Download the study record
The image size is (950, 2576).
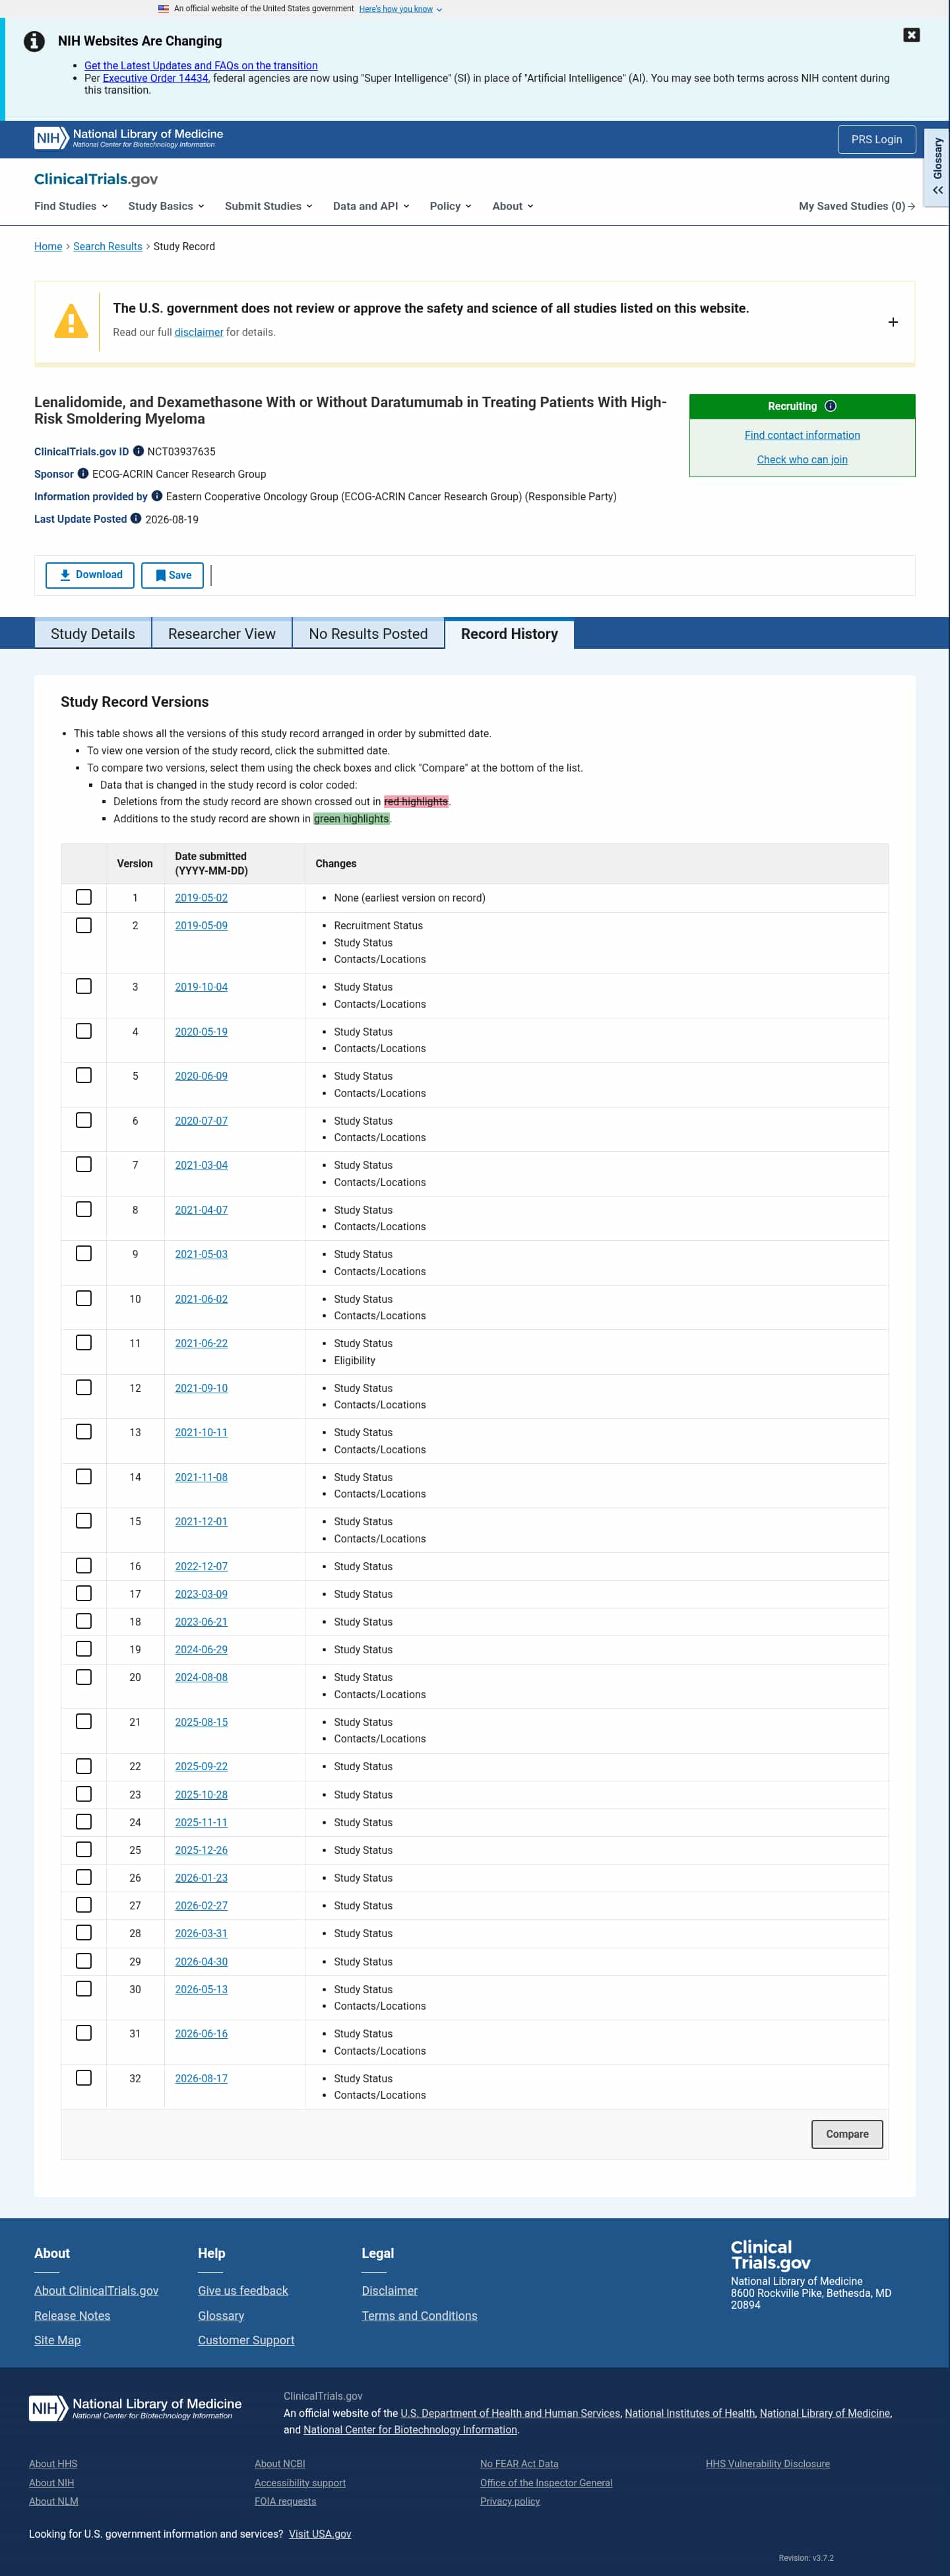[x=90, y=575]
